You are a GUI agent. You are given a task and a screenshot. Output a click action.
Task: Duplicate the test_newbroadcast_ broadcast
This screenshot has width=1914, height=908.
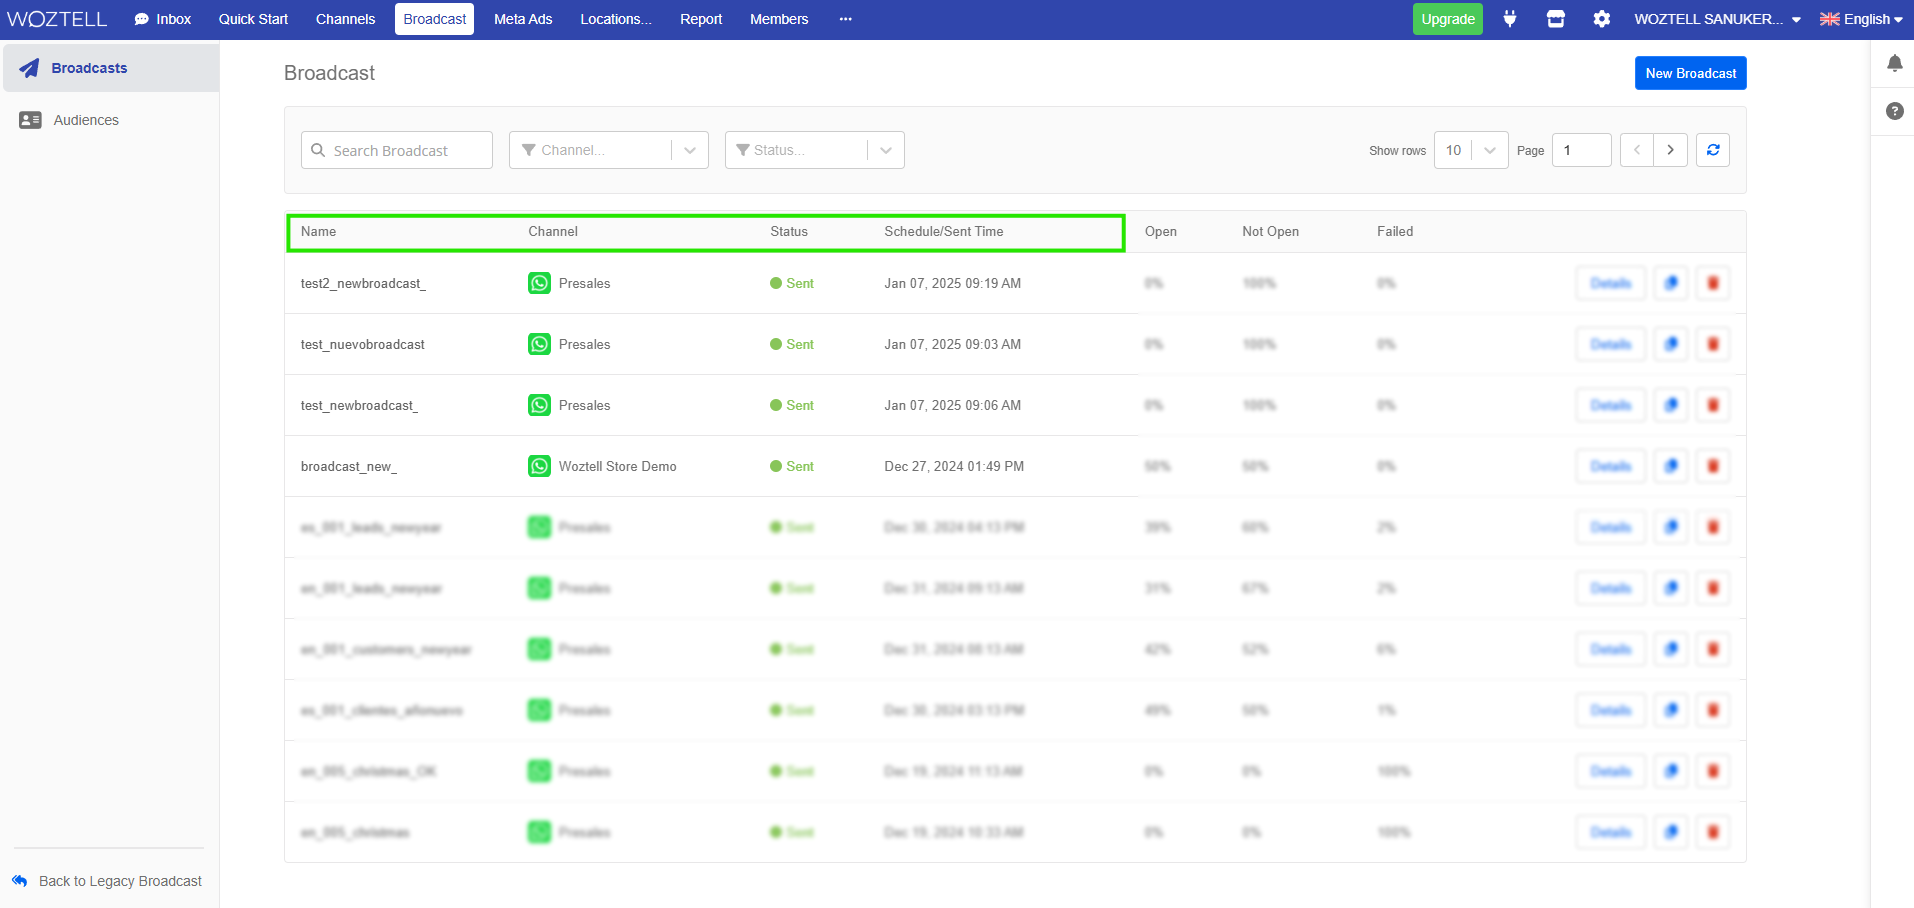click(1670, 405)
